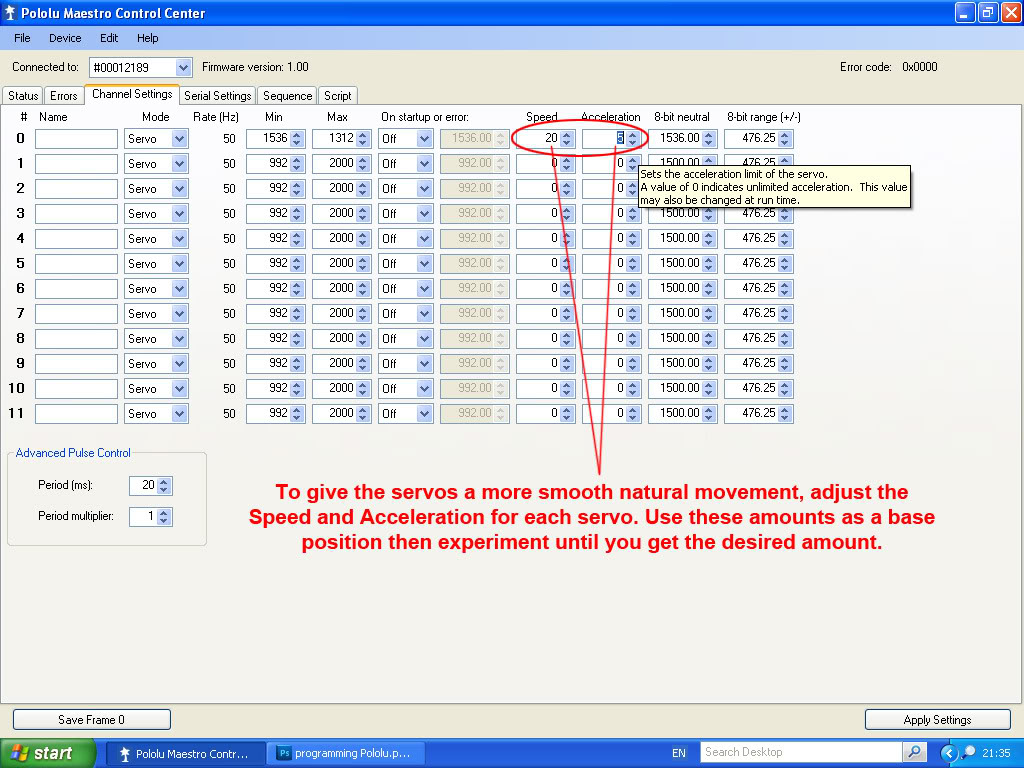1024x768 pixels.
Task: Click the Pololu icon in the title bar
Action: [10, 13]
